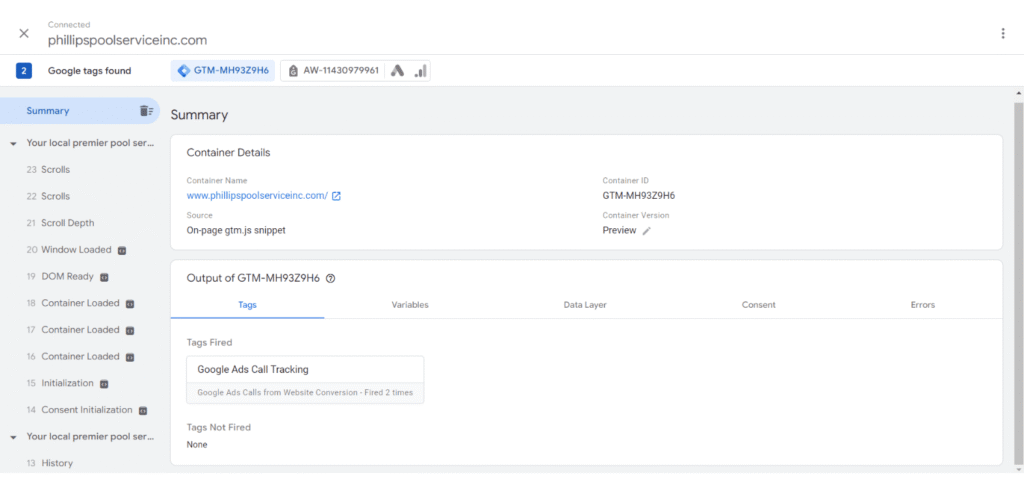This screenshot has height=487, width=1024.
Task: Click the Google Ads logo icon
Action: click(397, 71)
